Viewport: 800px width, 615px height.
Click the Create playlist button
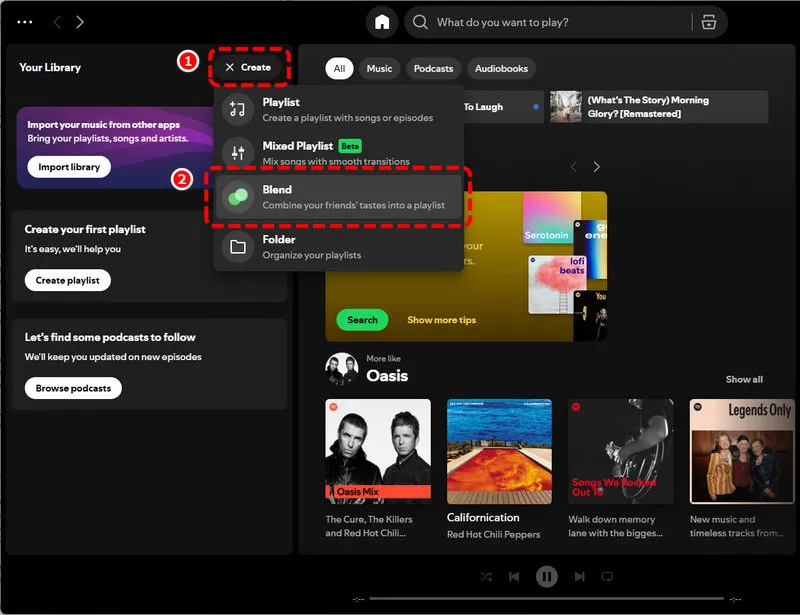67,280
